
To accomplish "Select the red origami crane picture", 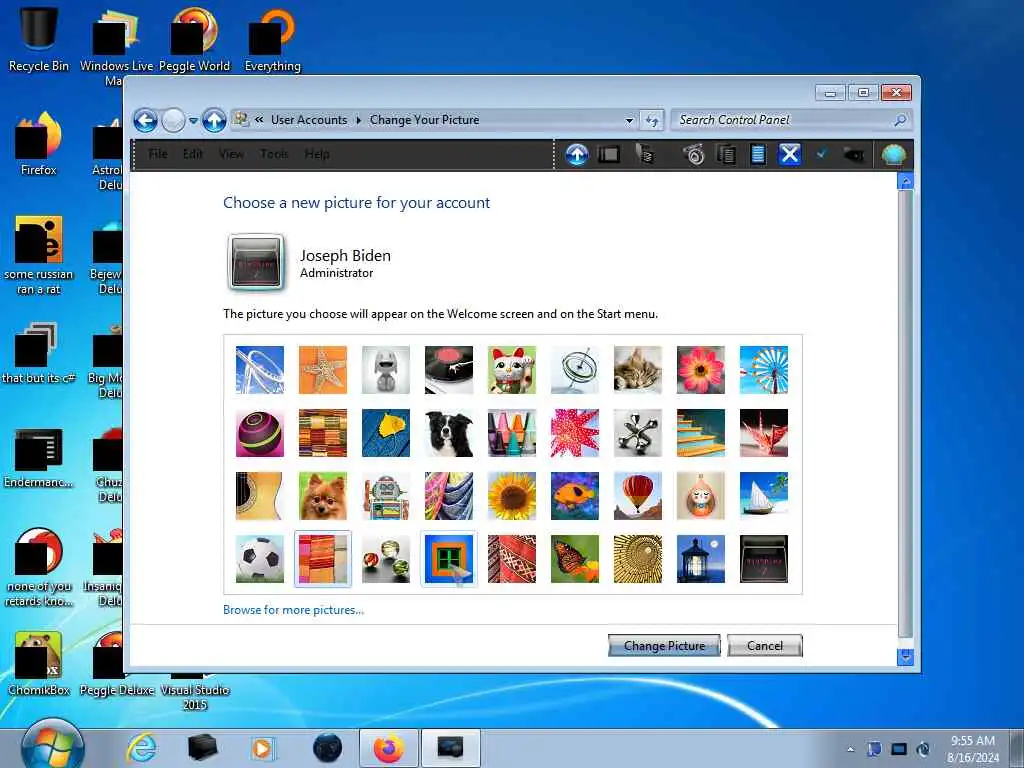I will click(x=764, y=433).
